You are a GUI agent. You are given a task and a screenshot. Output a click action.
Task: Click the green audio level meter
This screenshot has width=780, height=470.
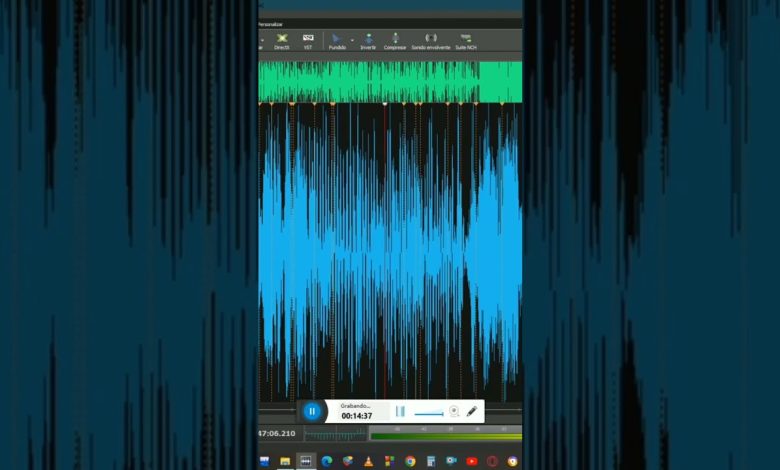coord(445,436)
